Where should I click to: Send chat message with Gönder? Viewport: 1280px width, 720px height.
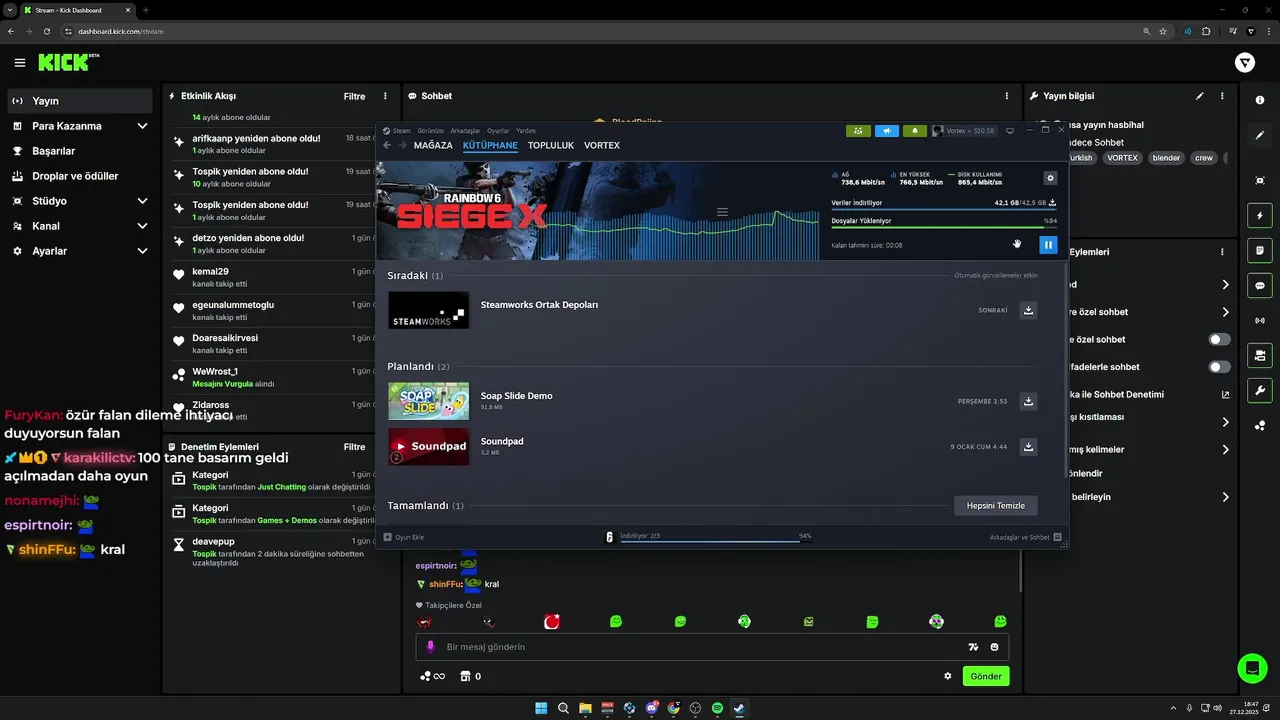coord(986,676)
